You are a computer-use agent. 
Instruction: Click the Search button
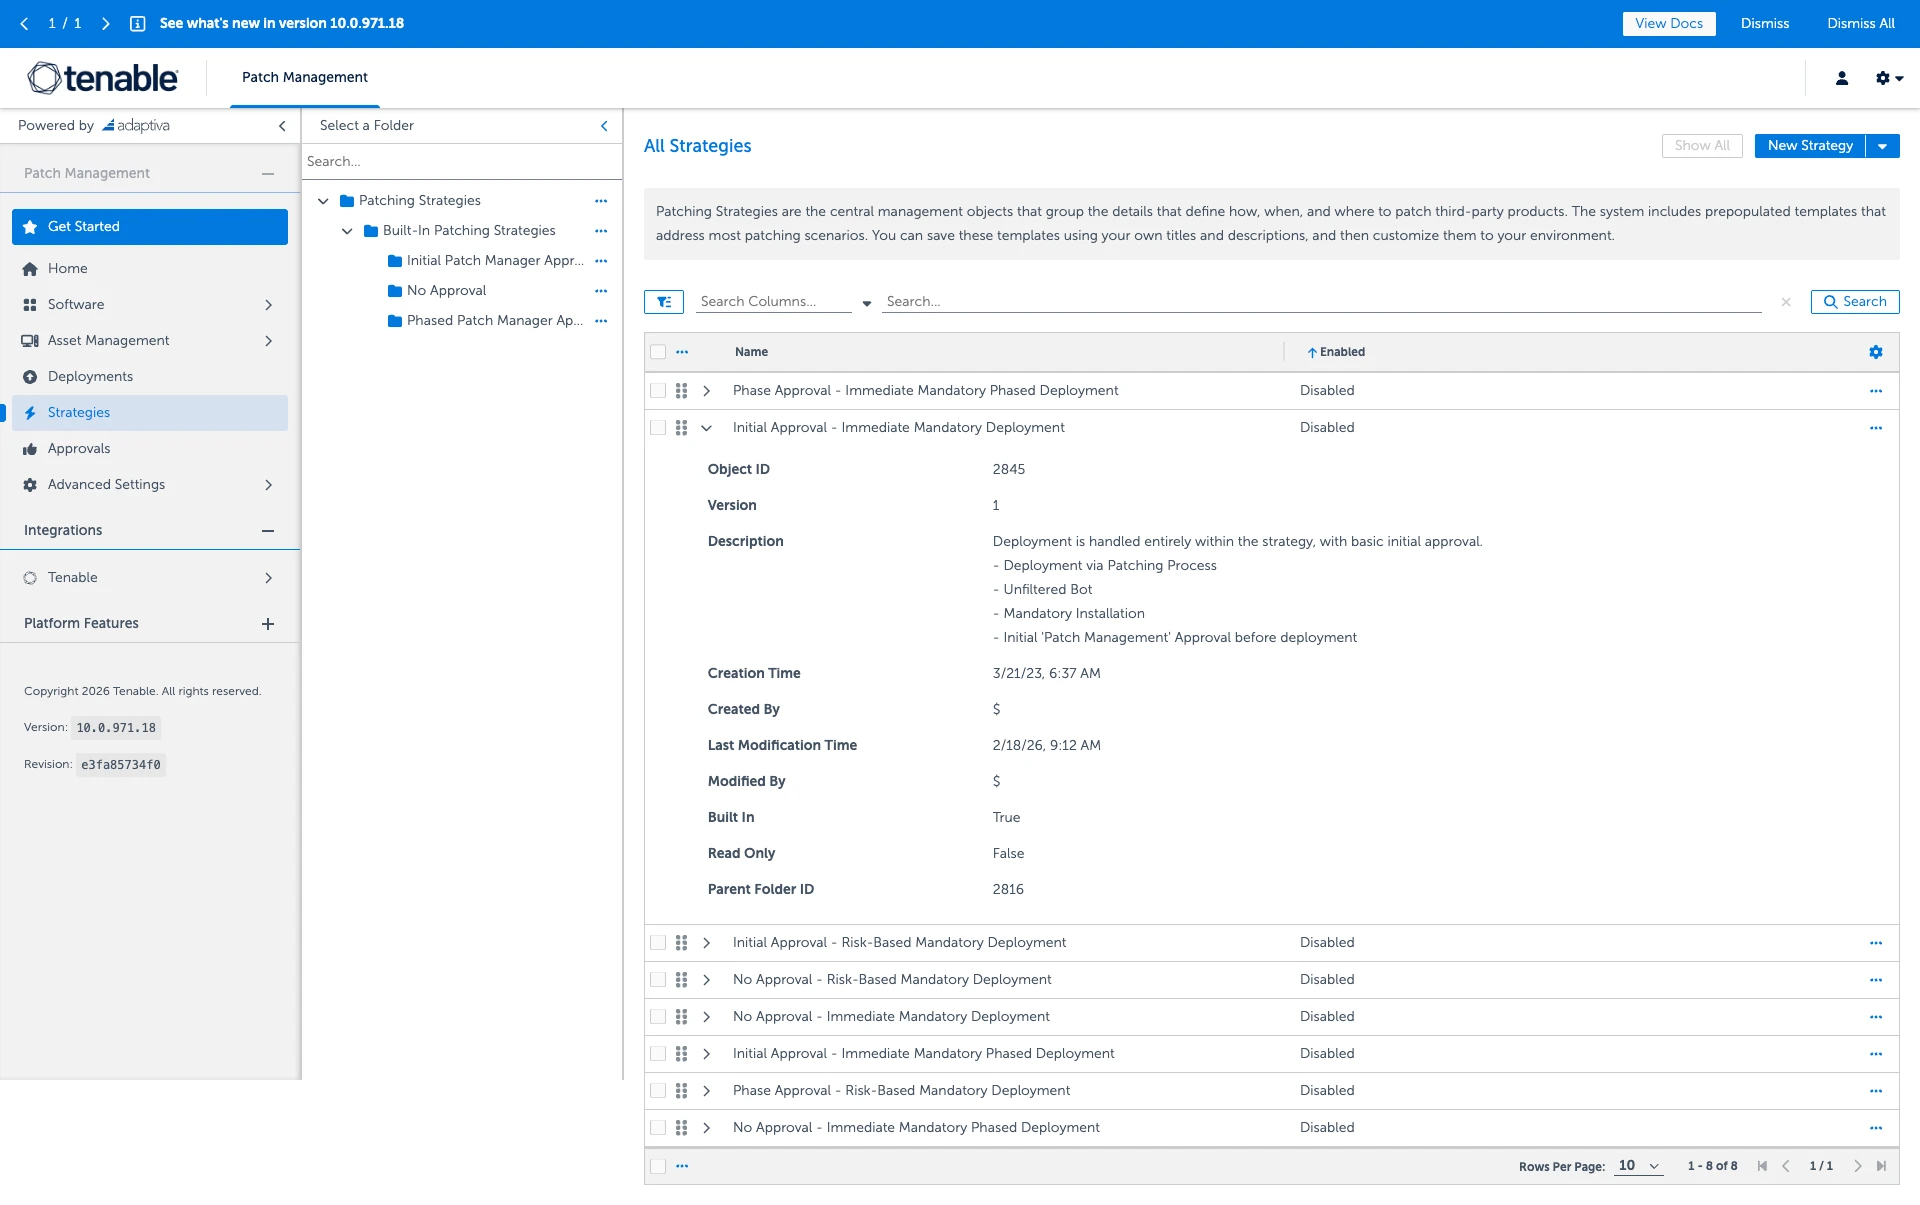[x=1855, y=301]
